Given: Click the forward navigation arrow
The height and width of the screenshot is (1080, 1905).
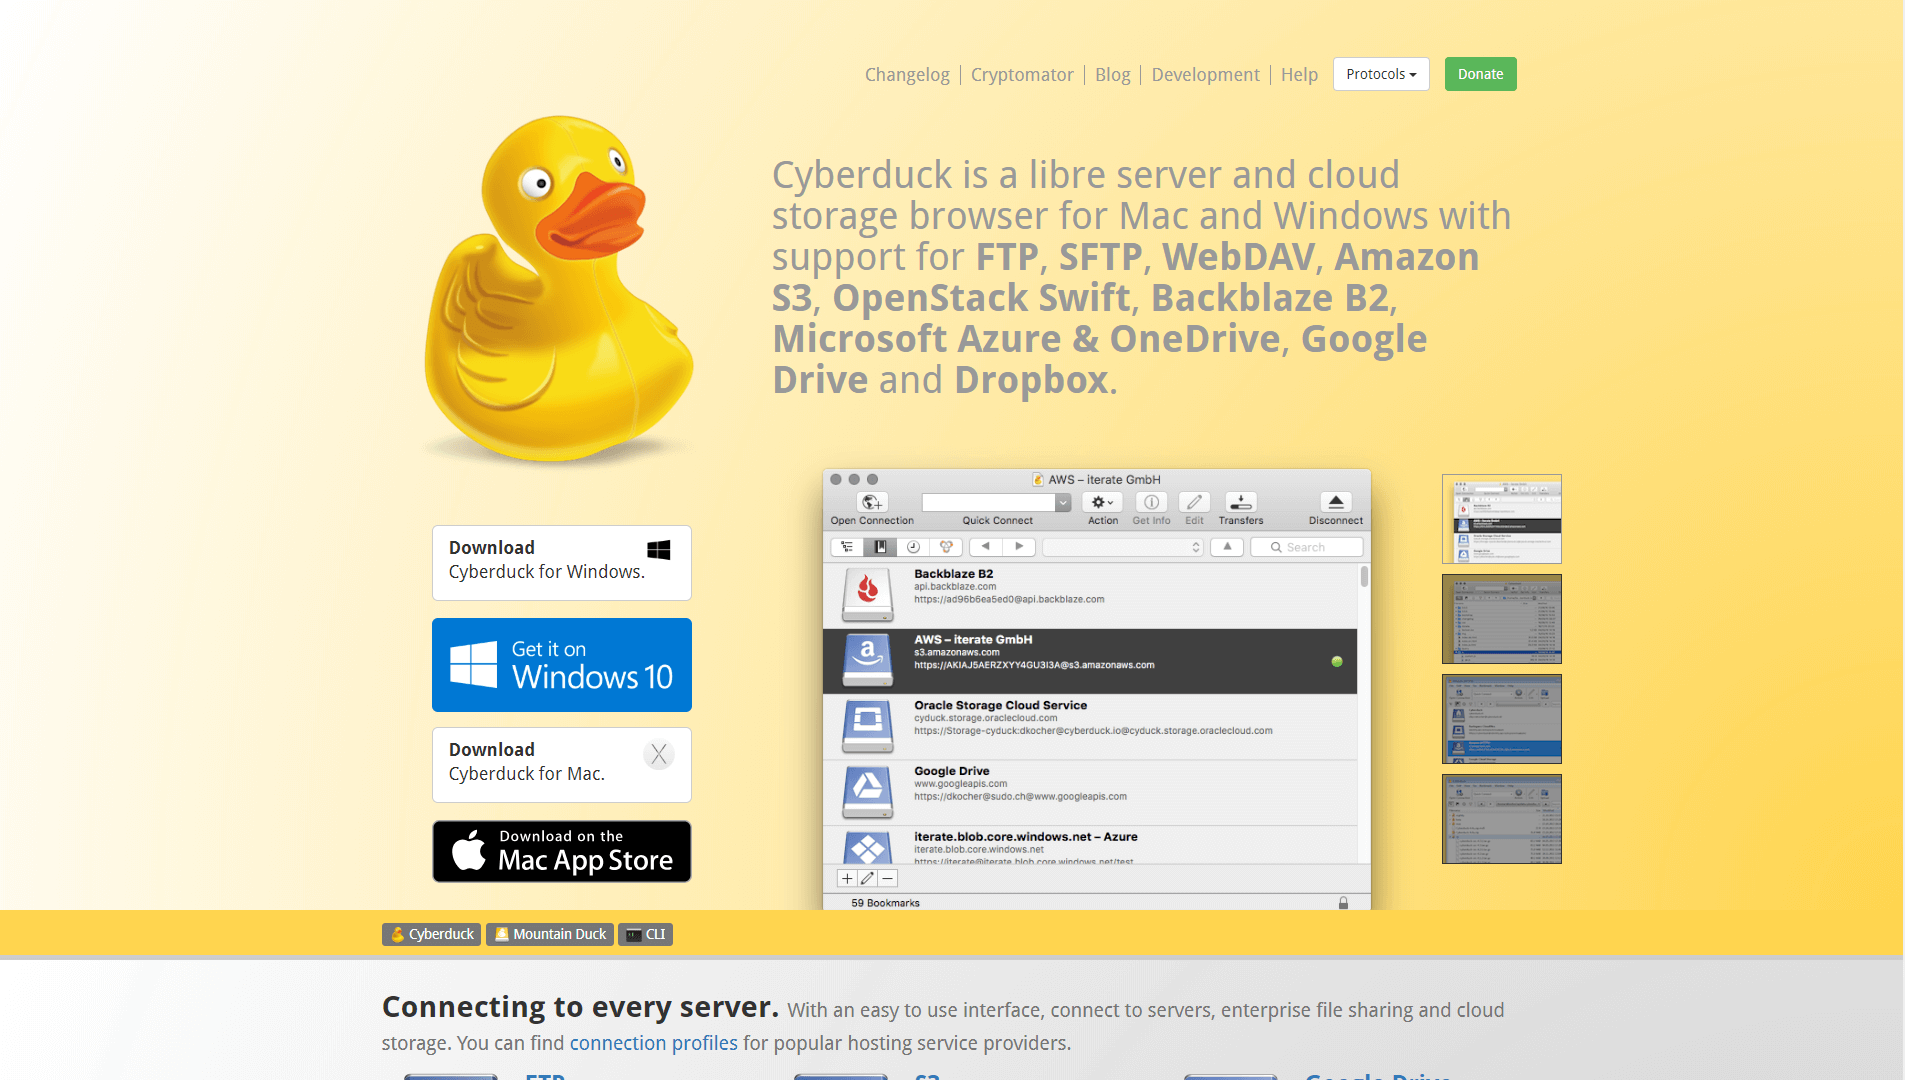Looking at the screenshot, I should click(x=1019, y=547).
